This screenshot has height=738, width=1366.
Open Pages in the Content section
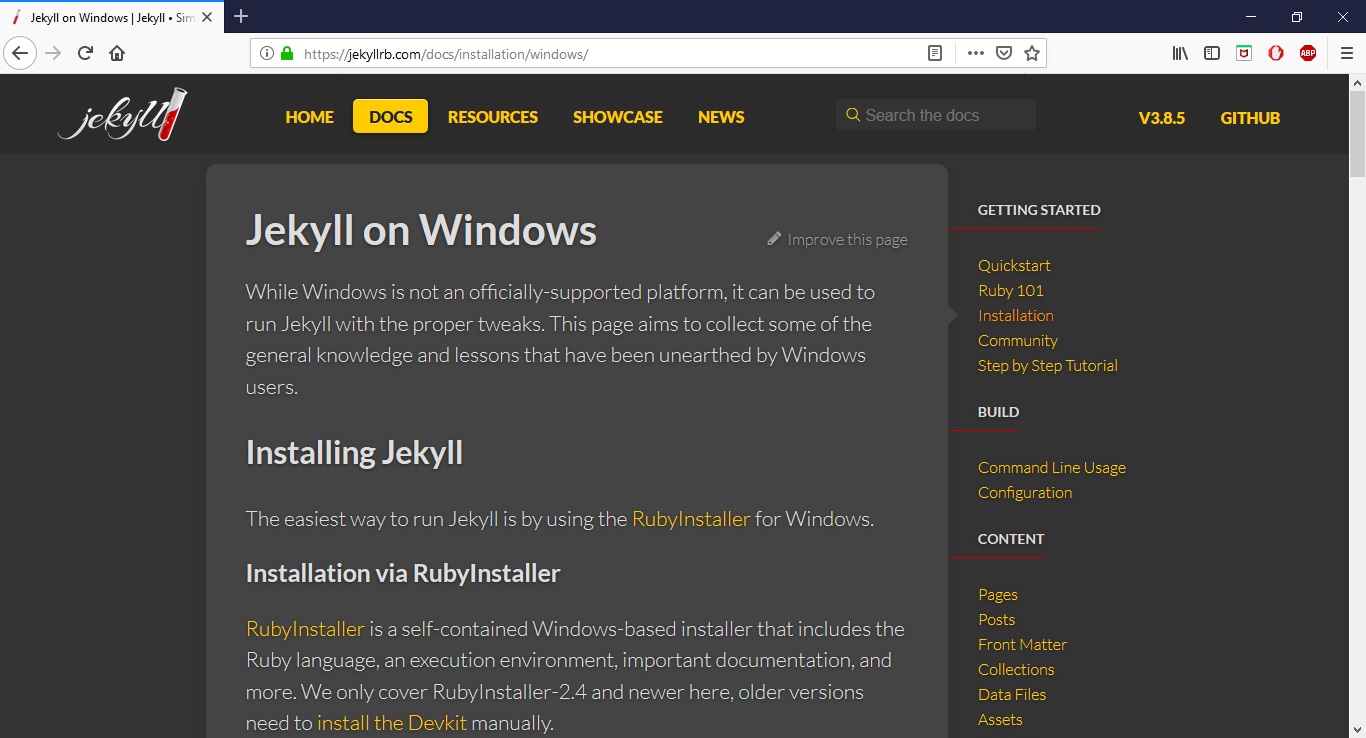pyautogui.click(x=998, y=594)
